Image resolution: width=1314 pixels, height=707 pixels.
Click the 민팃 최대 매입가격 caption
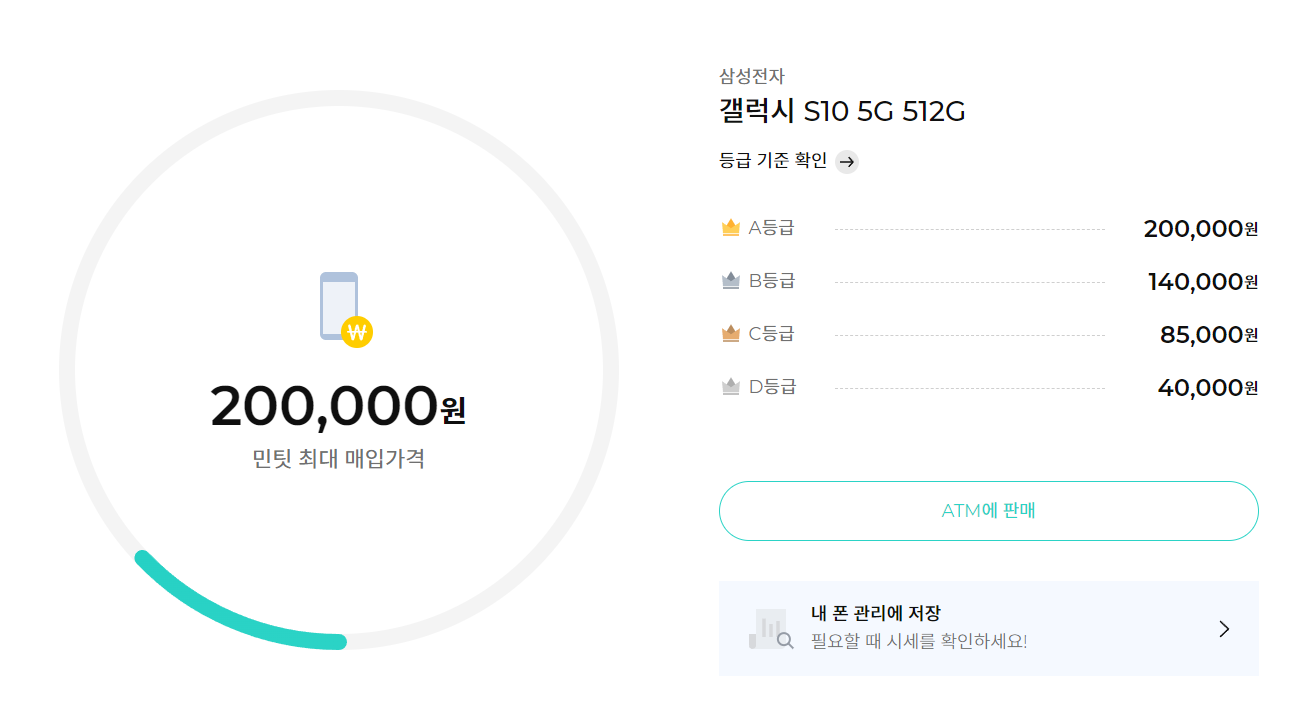(339, 459)
